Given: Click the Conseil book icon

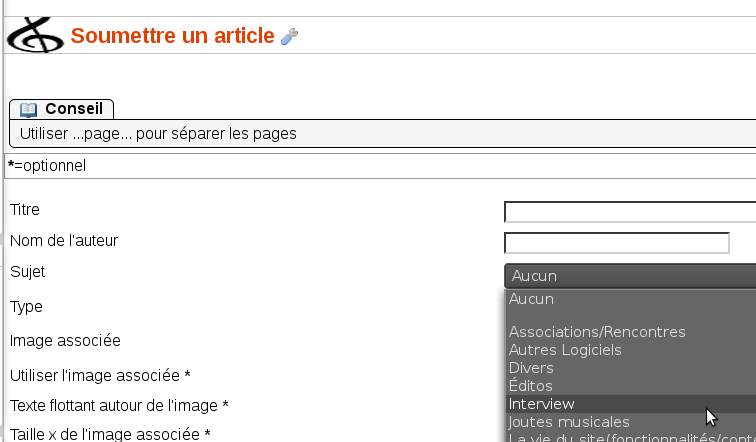Looking at the screenshot, I should (28, 109).
